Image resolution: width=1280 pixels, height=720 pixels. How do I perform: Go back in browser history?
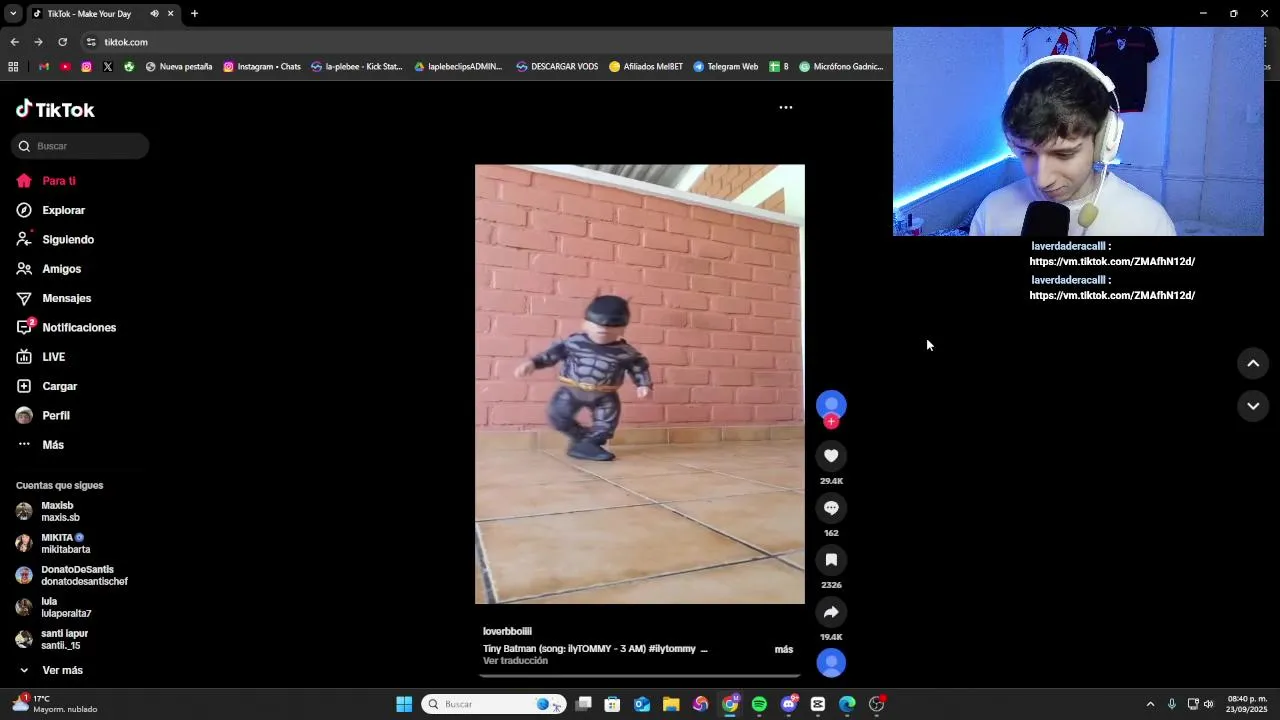[x=14, y=42]
